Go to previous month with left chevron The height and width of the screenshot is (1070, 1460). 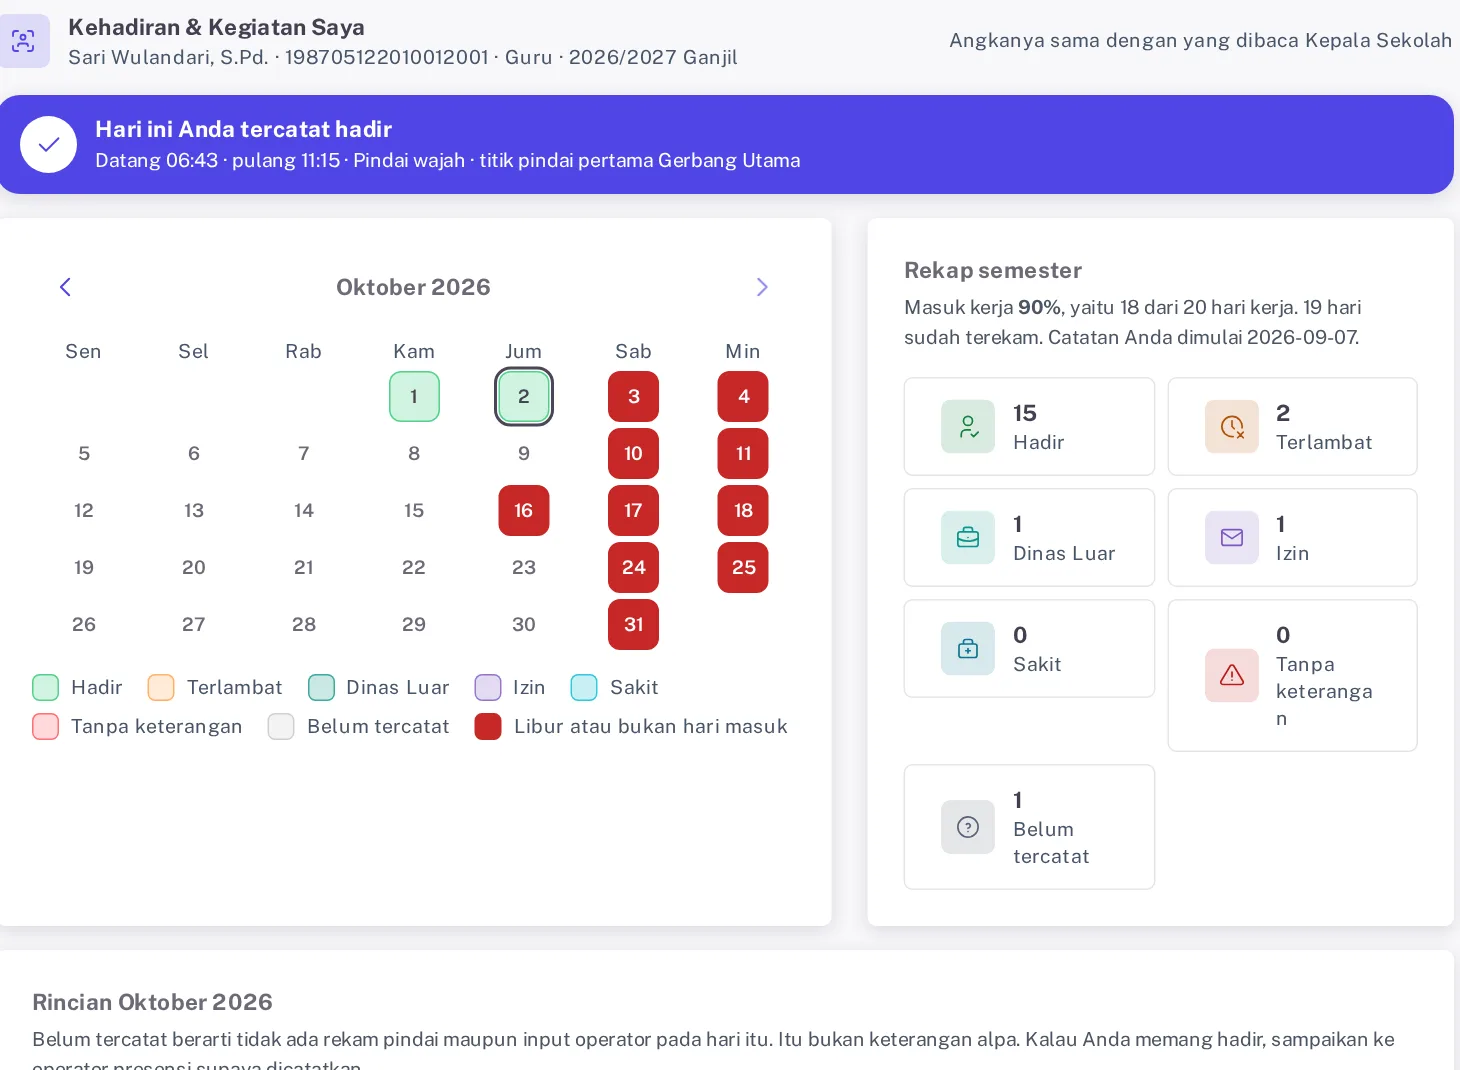65,287
